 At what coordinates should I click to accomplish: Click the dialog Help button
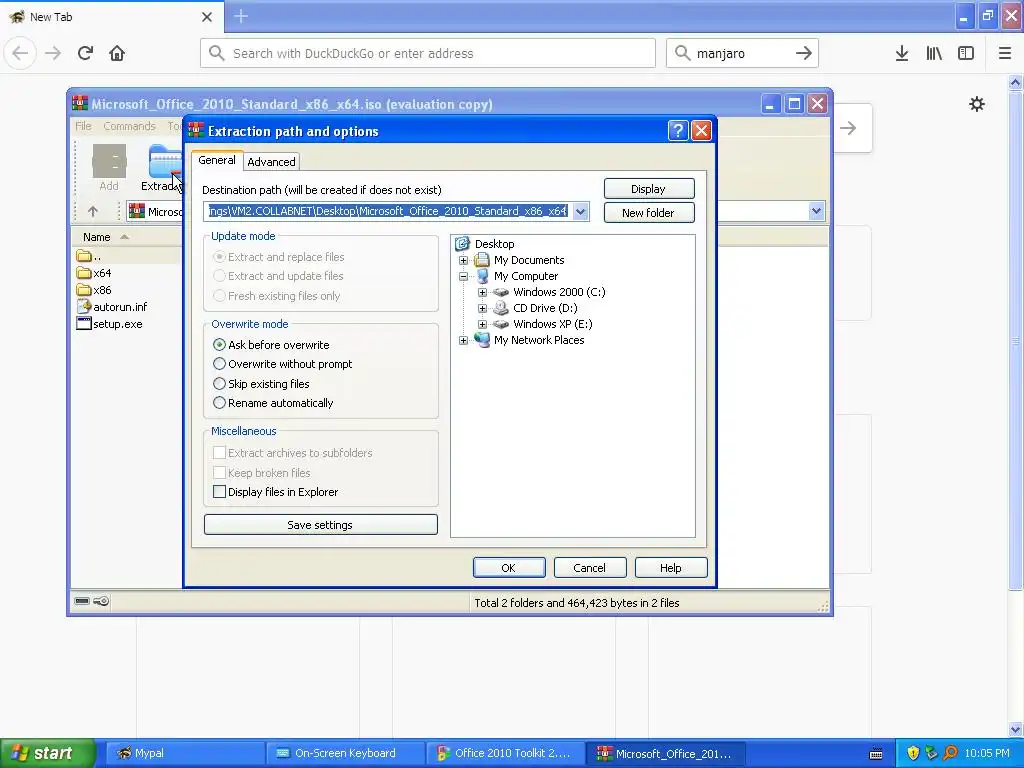(x=671, y=568)
